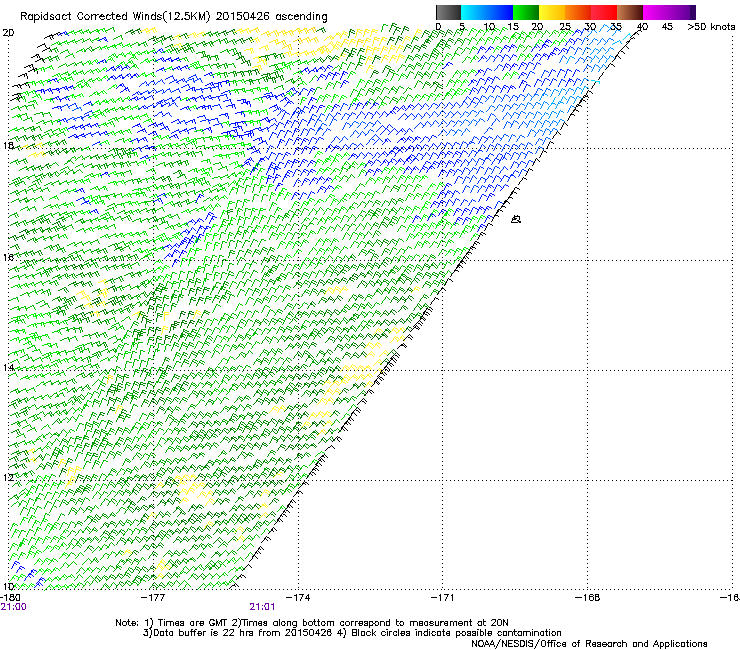Click the blue 10-15 knots legend segment

(500, 12)
